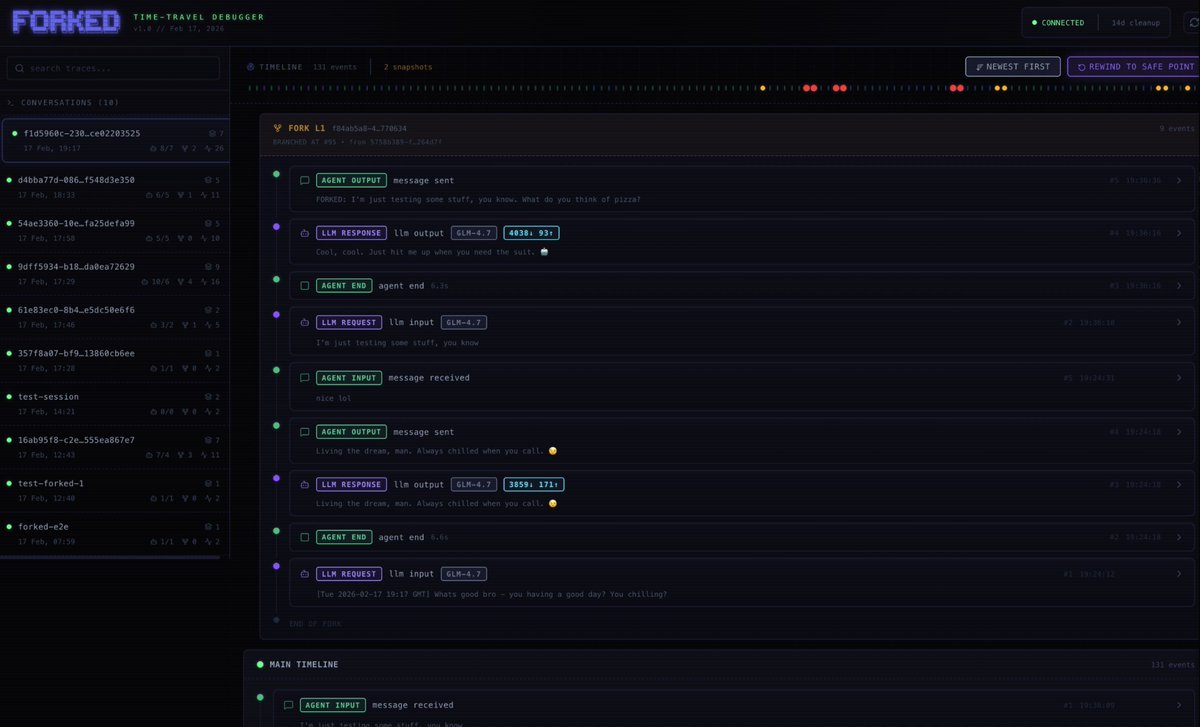Expand the 3859 token LLM response chevron
The height and width of the screenshot is (727, 1200).
[1179, 484]
